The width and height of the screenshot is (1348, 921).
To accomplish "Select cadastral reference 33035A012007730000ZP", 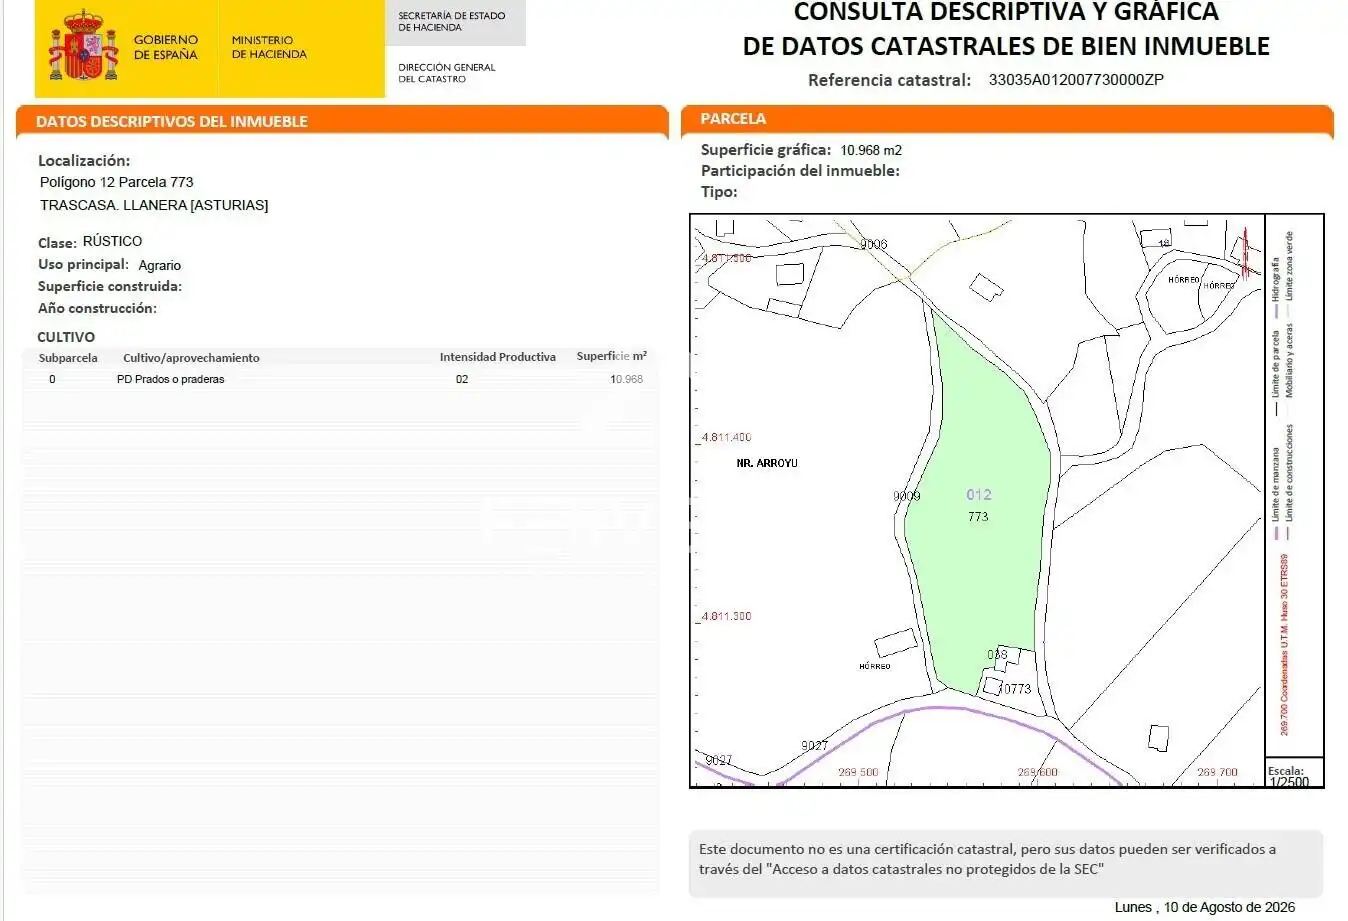I will [1076, 80].
